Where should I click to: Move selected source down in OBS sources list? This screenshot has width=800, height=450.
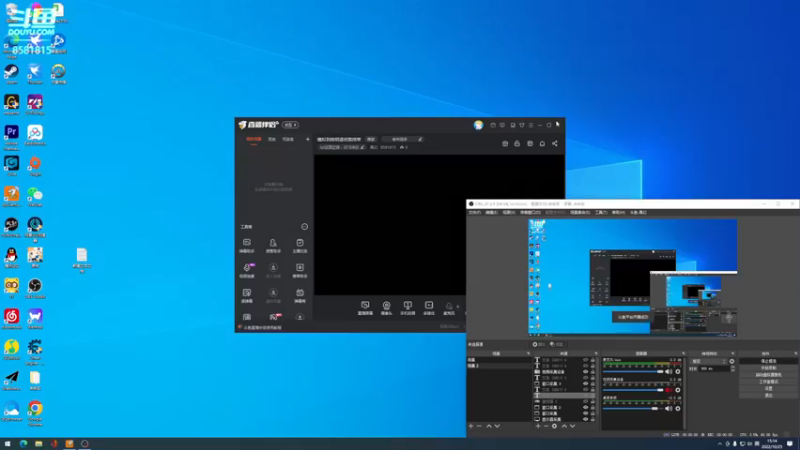point(572,426)
